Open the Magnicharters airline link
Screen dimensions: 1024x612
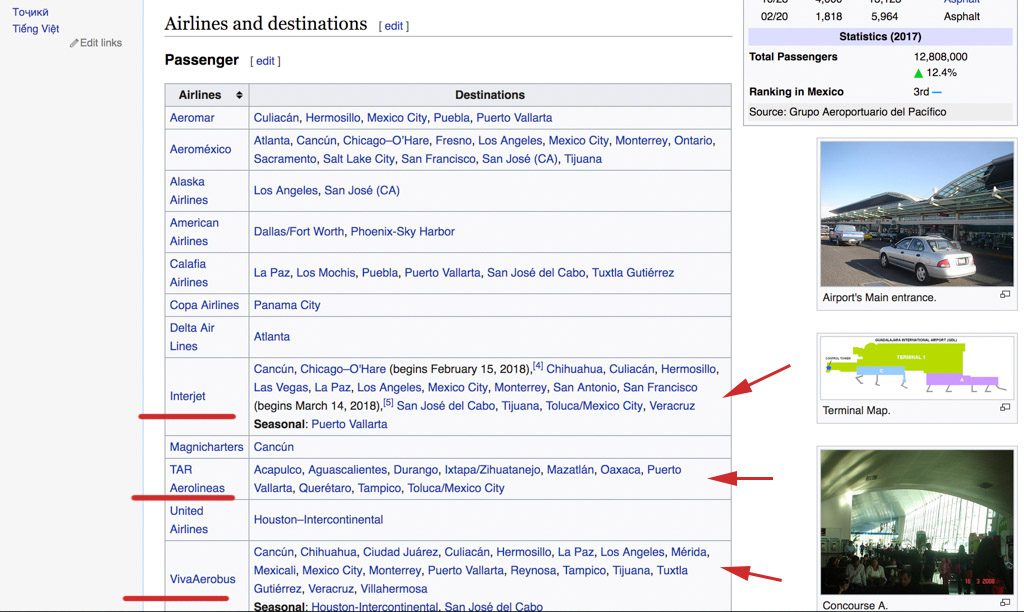[x=206, y=447]
